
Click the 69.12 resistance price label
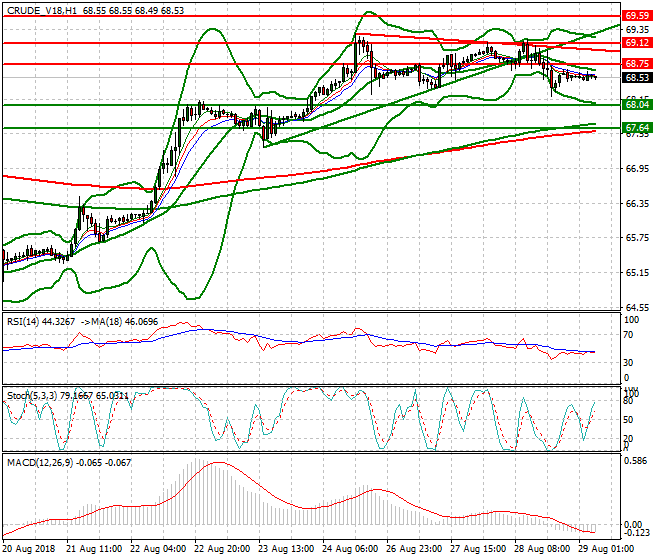(x=637, y=43)
